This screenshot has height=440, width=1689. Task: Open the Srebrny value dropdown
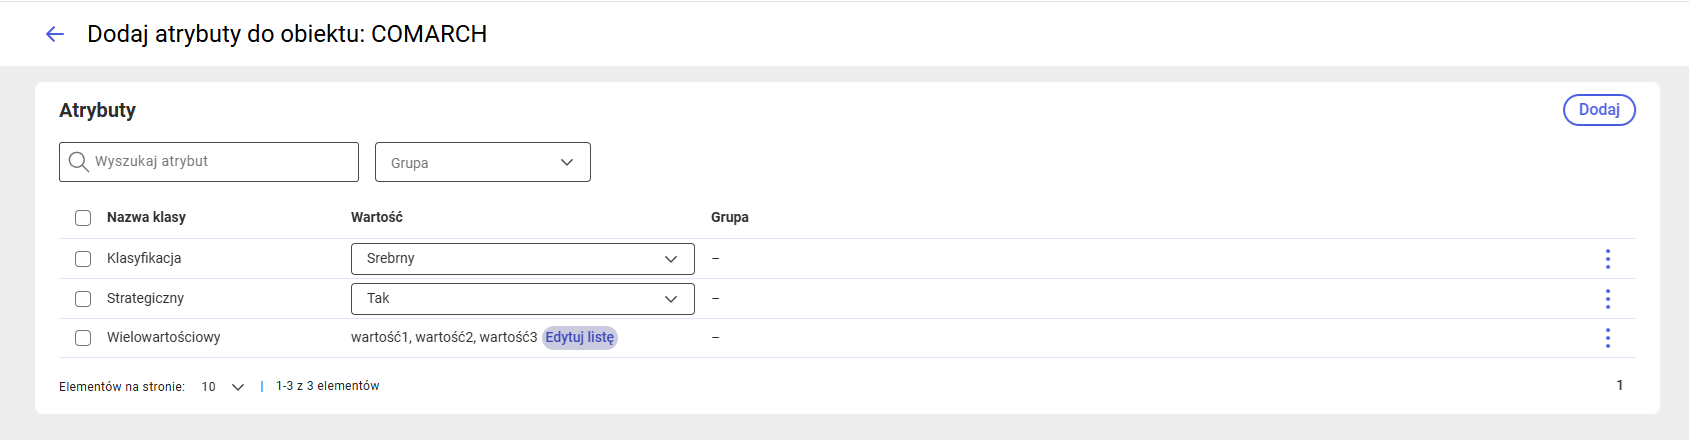click(523, 259)
